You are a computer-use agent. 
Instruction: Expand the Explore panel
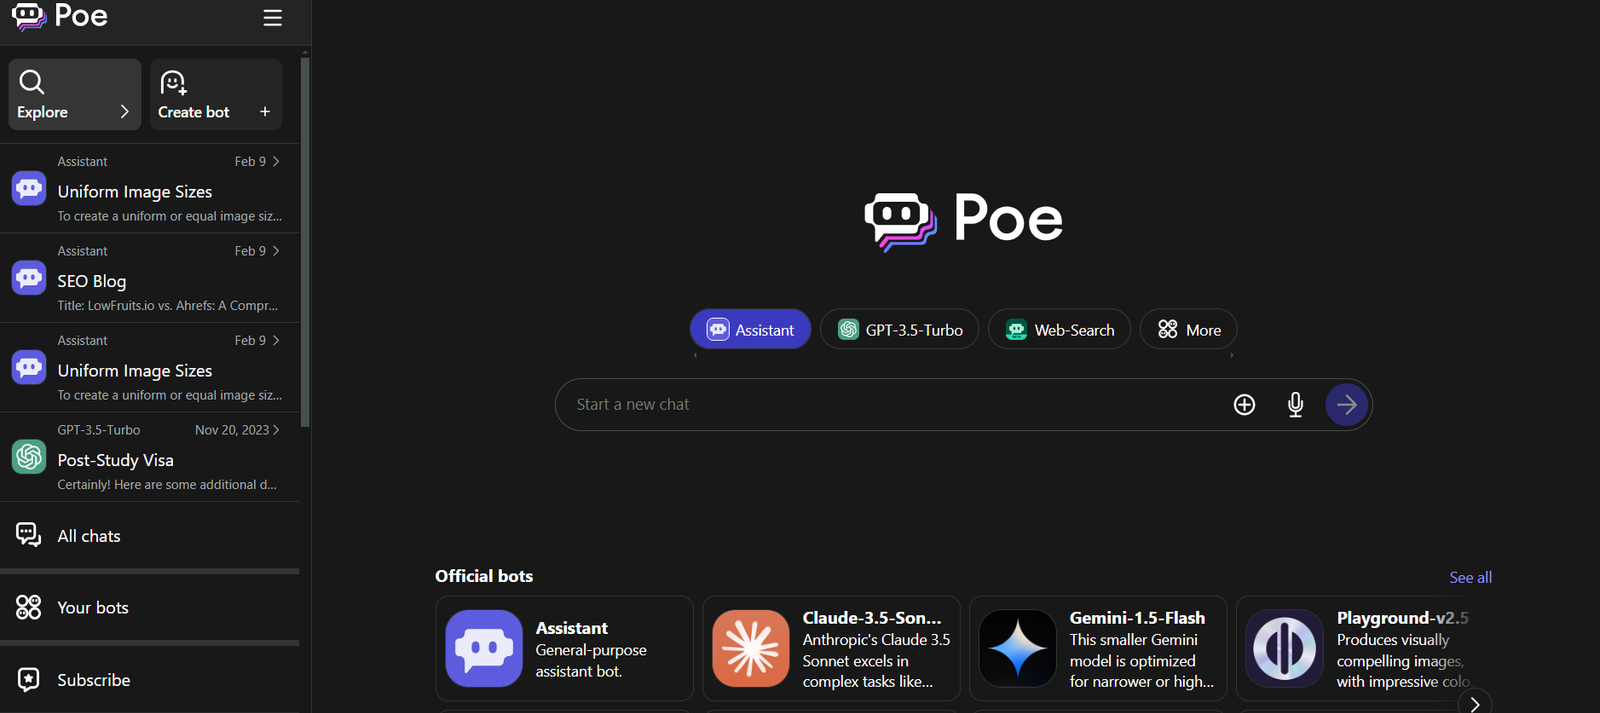pos(75,95)
